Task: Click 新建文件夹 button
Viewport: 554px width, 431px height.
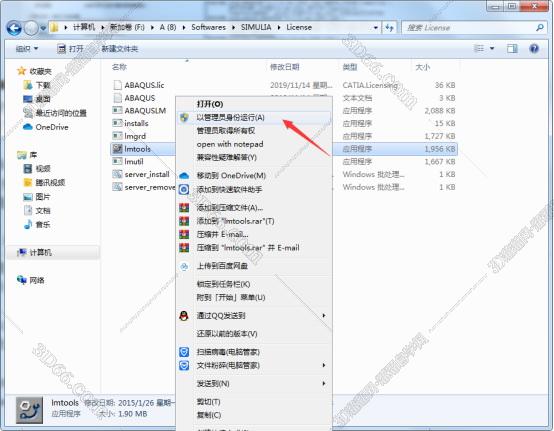Action: (x=119, y=48)
